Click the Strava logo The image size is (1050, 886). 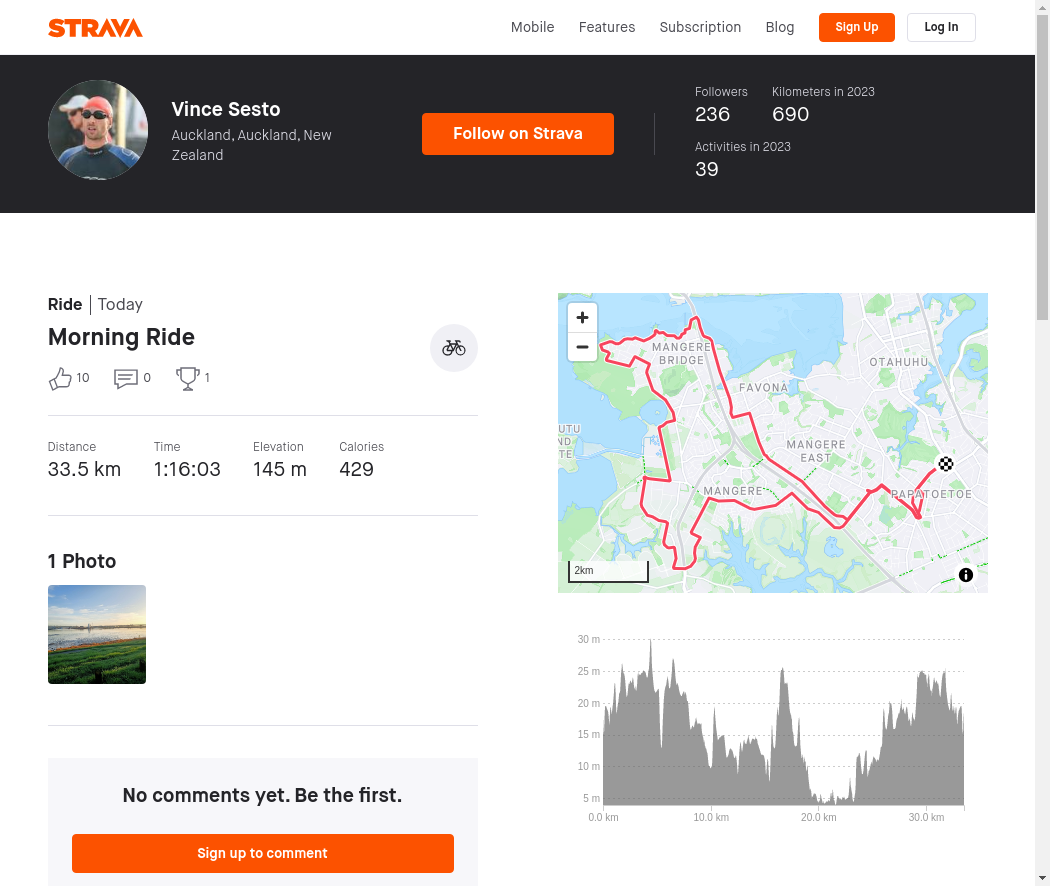tap(95, 28)
